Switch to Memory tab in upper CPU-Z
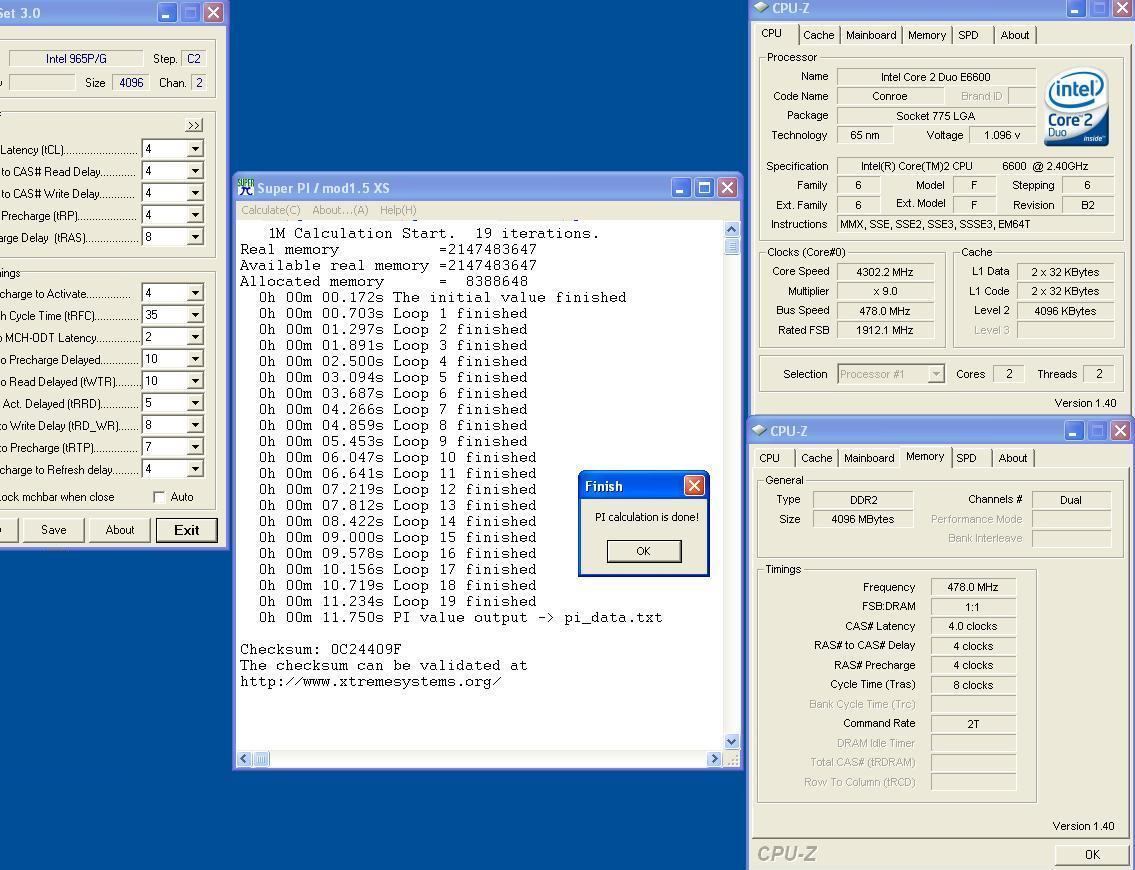Viewport: 1135px width, 870px height. (927, 35)
